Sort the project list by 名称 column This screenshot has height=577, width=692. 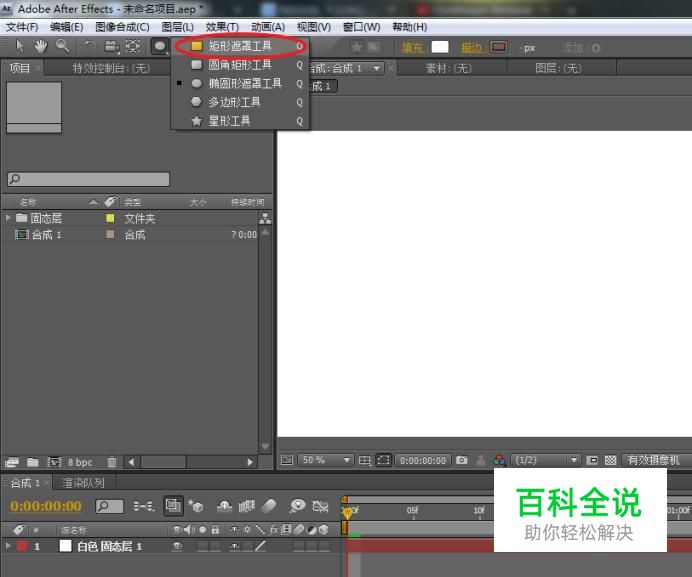pyautogui.click(x=28, y=202)
